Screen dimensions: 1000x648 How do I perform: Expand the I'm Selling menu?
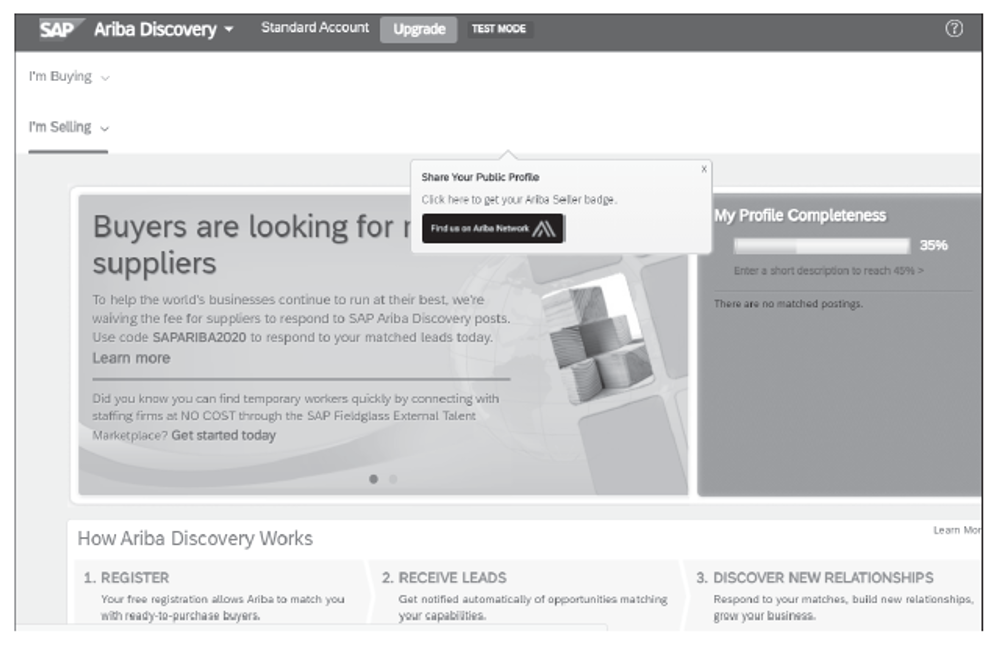[69, 127]
